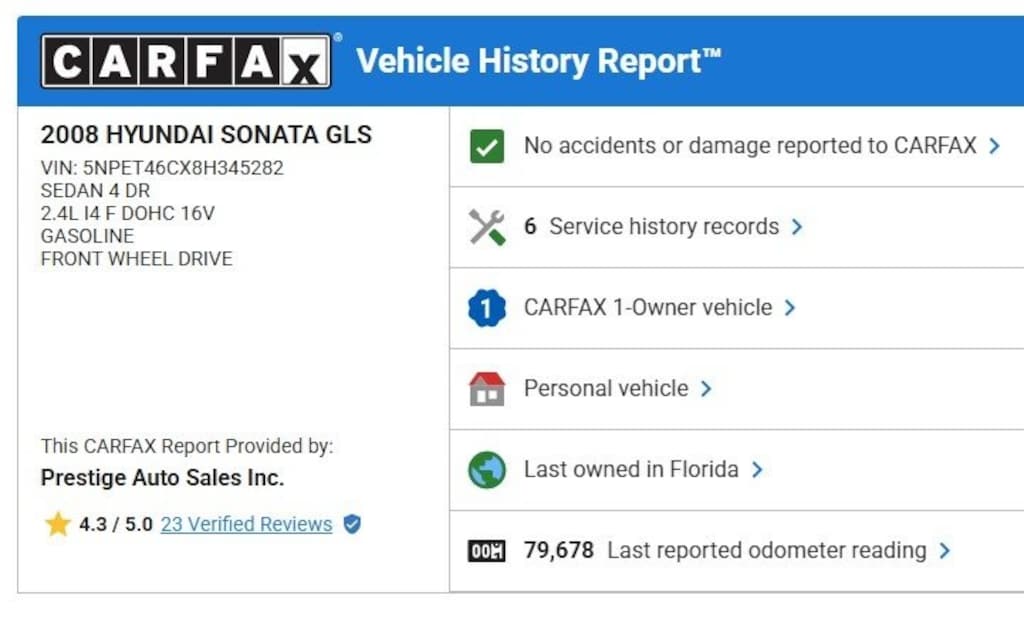
Task: Expand the Last reported odometer reading chevron
Action: [x=945, y=551]
